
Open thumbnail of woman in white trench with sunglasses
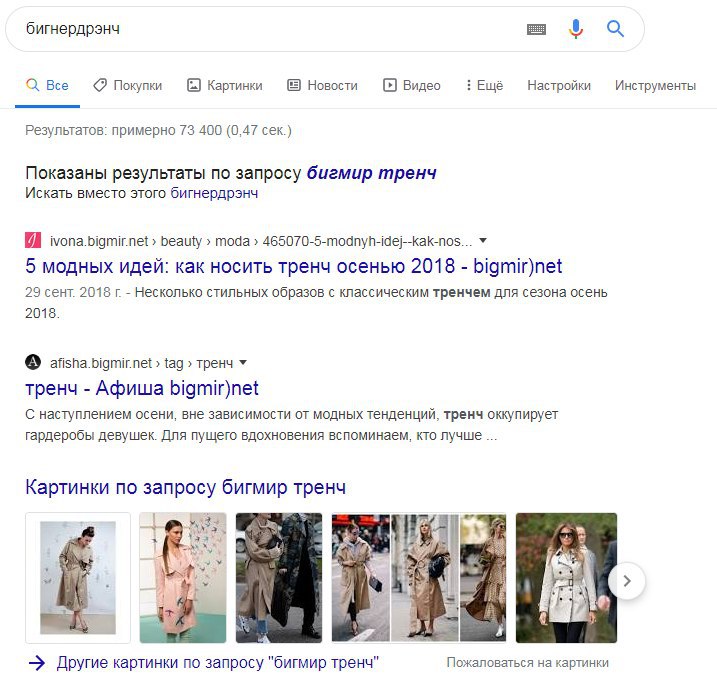pos(566,578)
